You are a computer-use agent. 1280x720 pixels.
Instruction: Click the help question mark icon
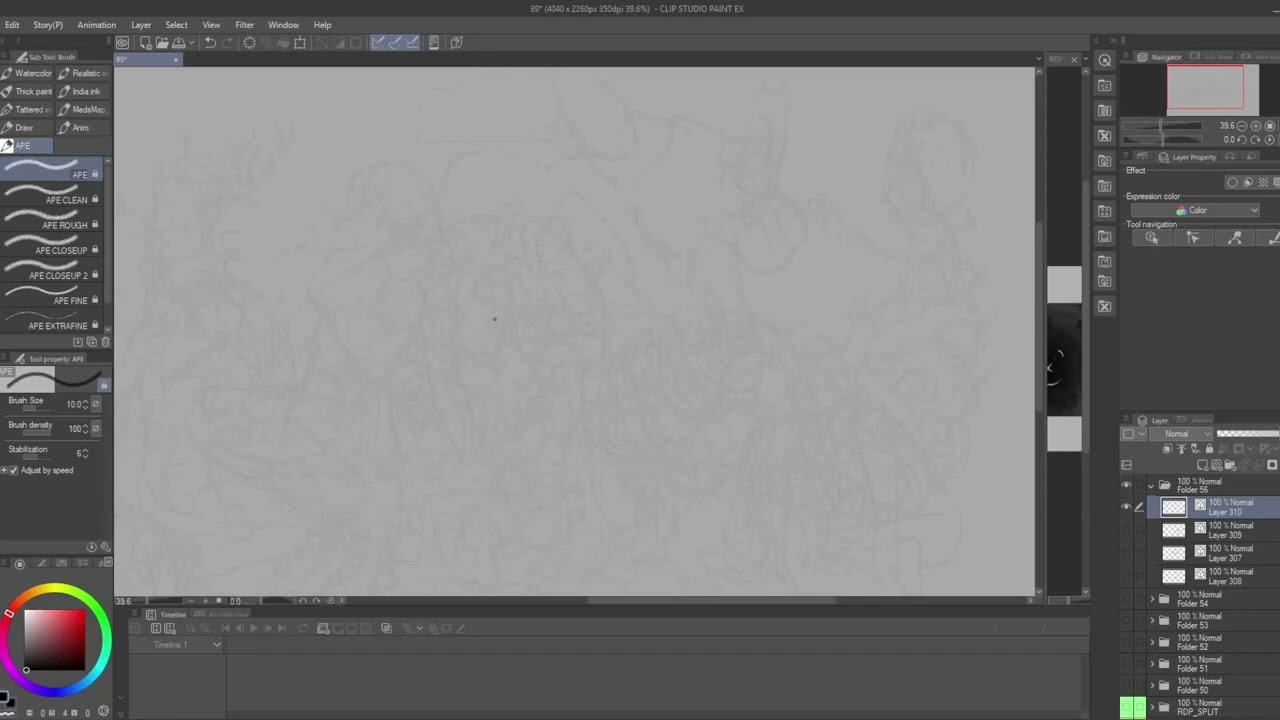(456, 42)
